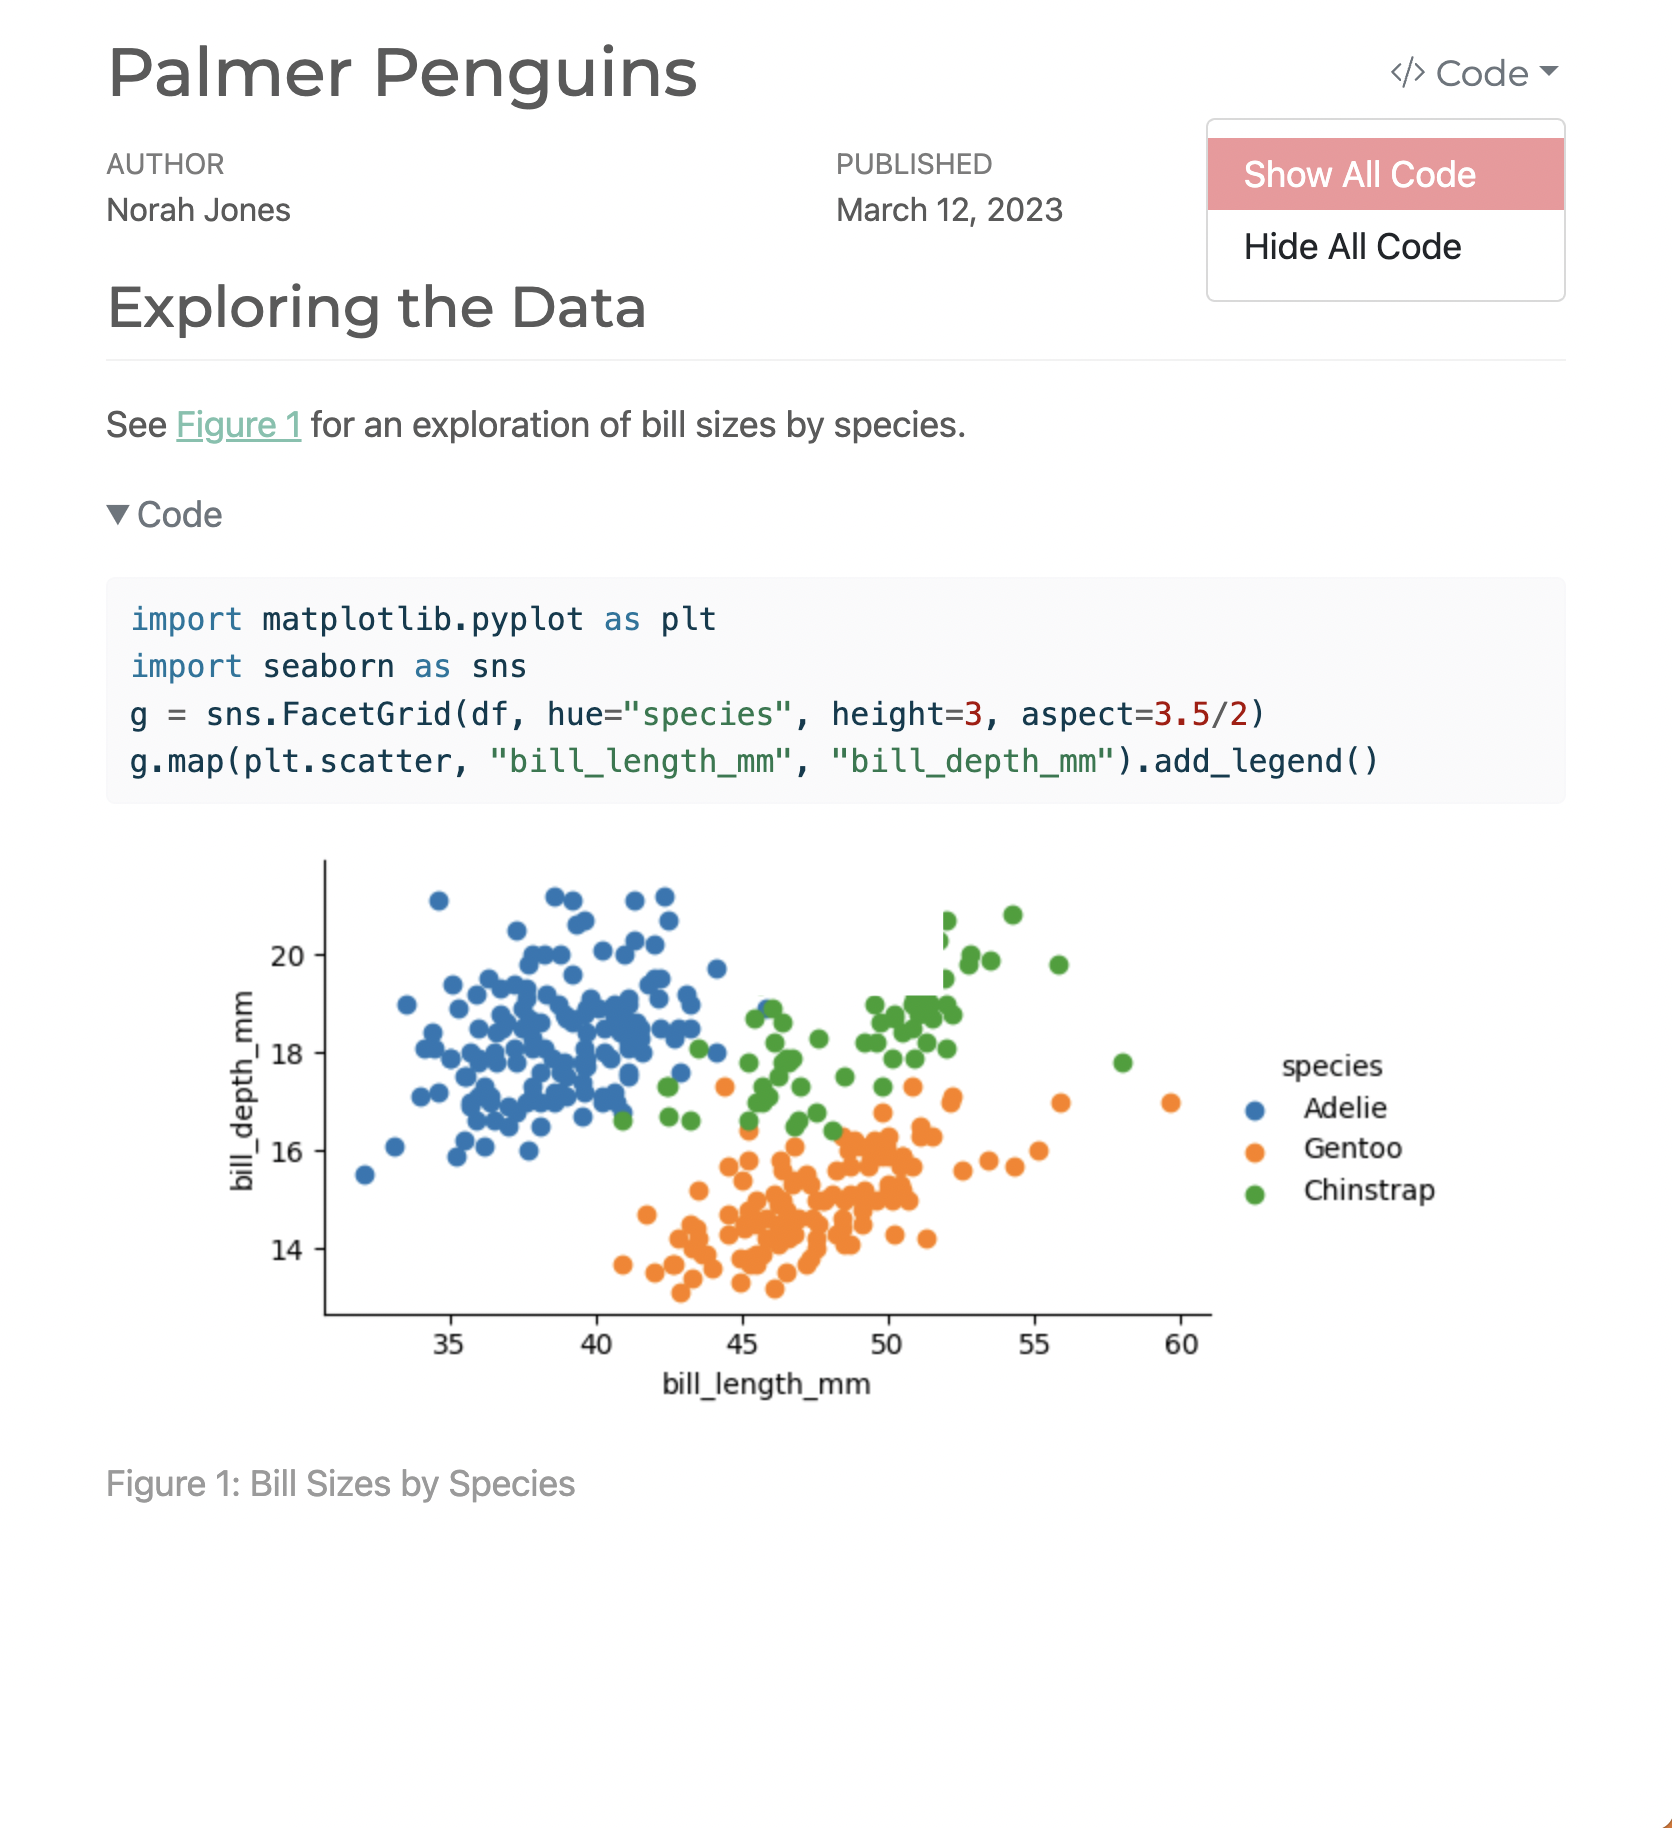Click the "Exploring the Data" heading

[376, 308]
